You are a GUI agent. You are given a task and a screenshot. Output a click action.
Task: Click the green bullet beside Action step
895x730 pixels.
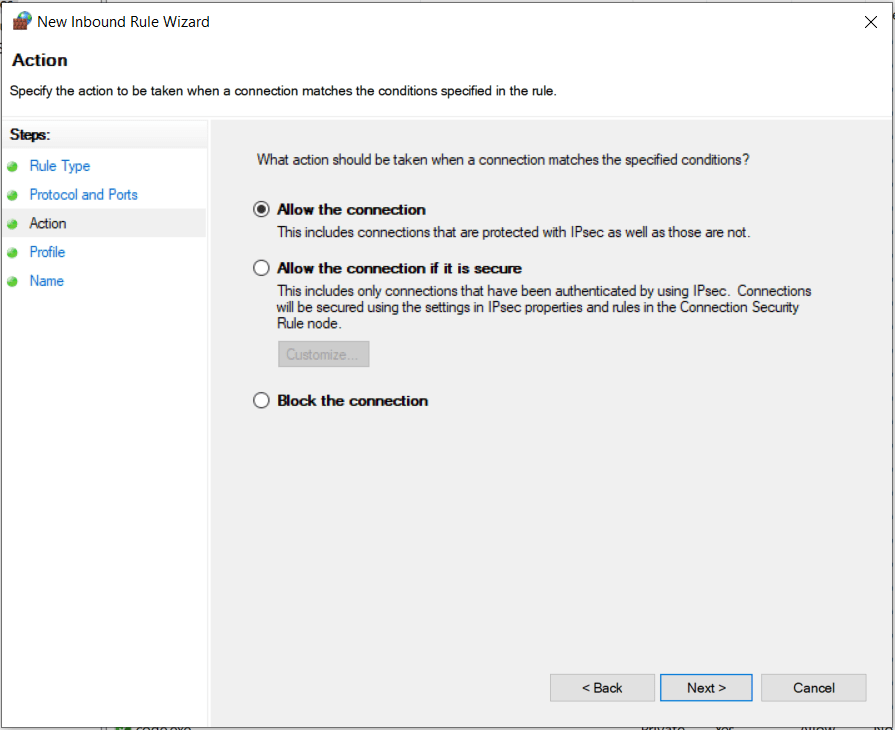pyautogui.click(x=12, y=224)
